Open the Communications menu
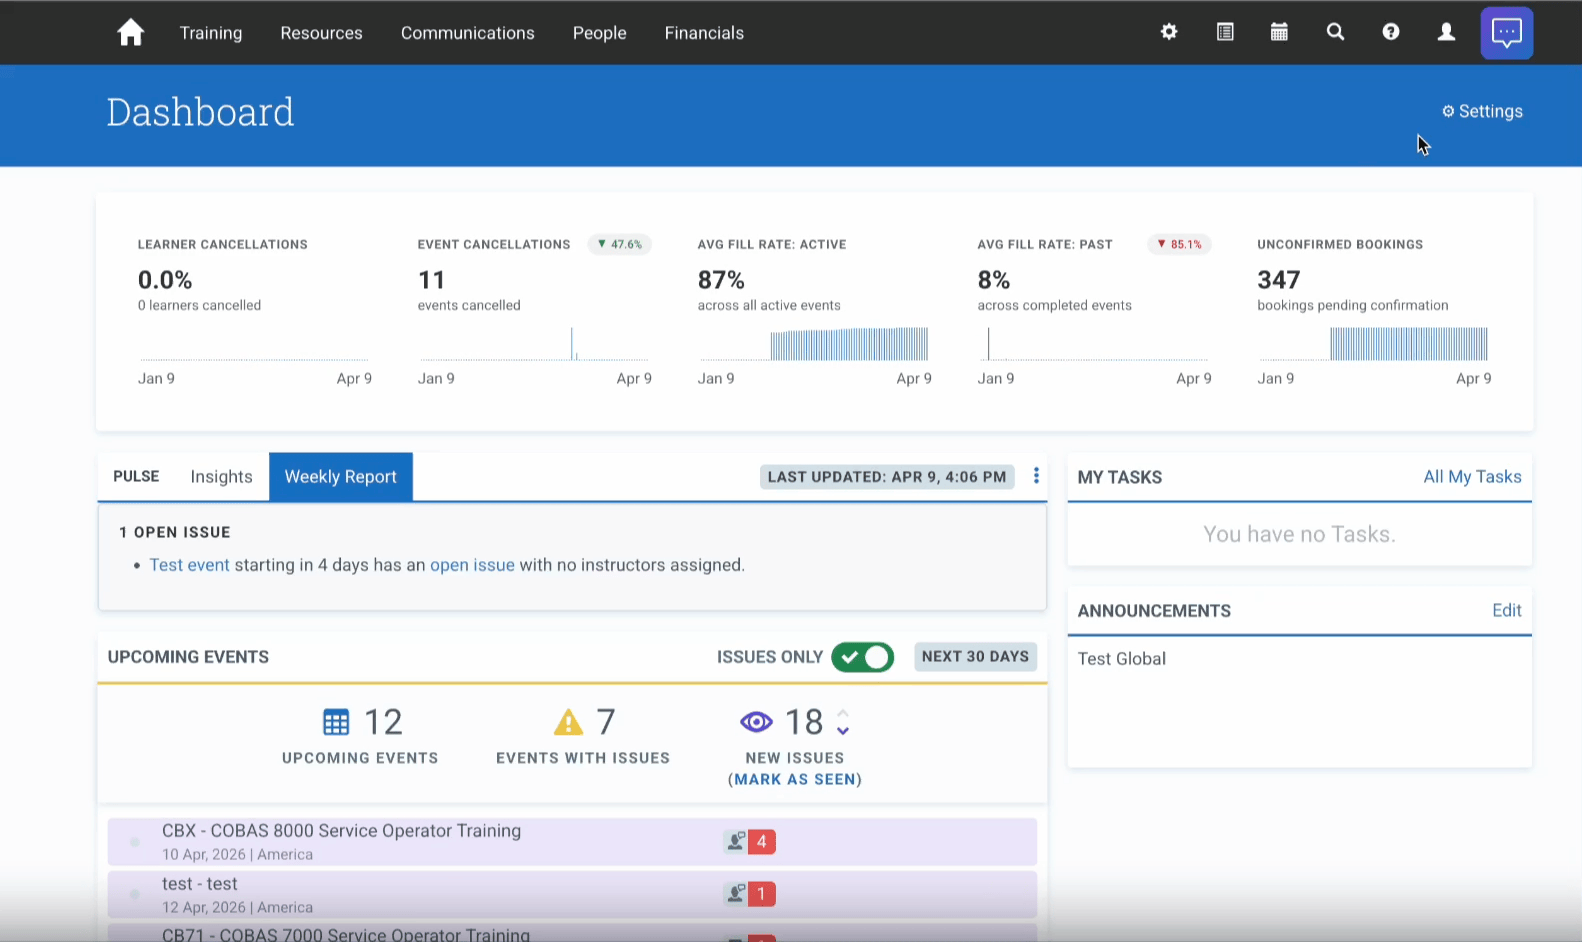The image size is (1582, 942). point(468,33)
